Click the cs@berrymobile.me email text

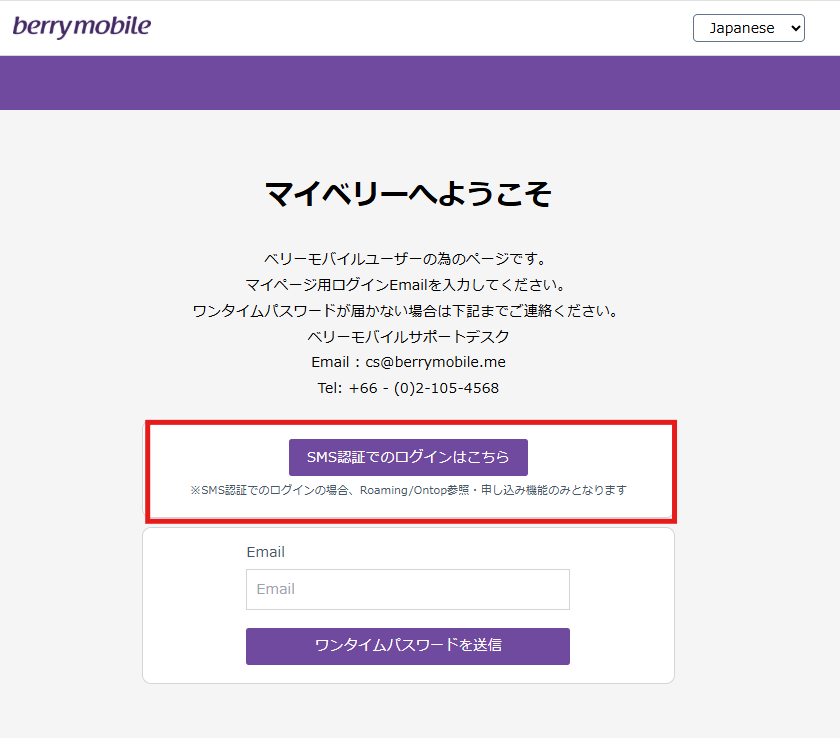[x=435, y=362]
